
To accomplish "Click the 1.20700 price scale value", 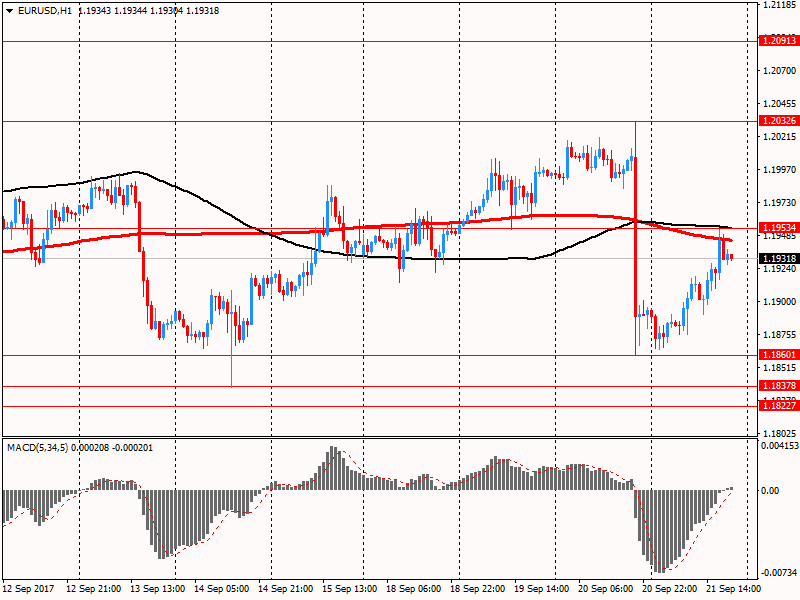I will pos(780,70).
